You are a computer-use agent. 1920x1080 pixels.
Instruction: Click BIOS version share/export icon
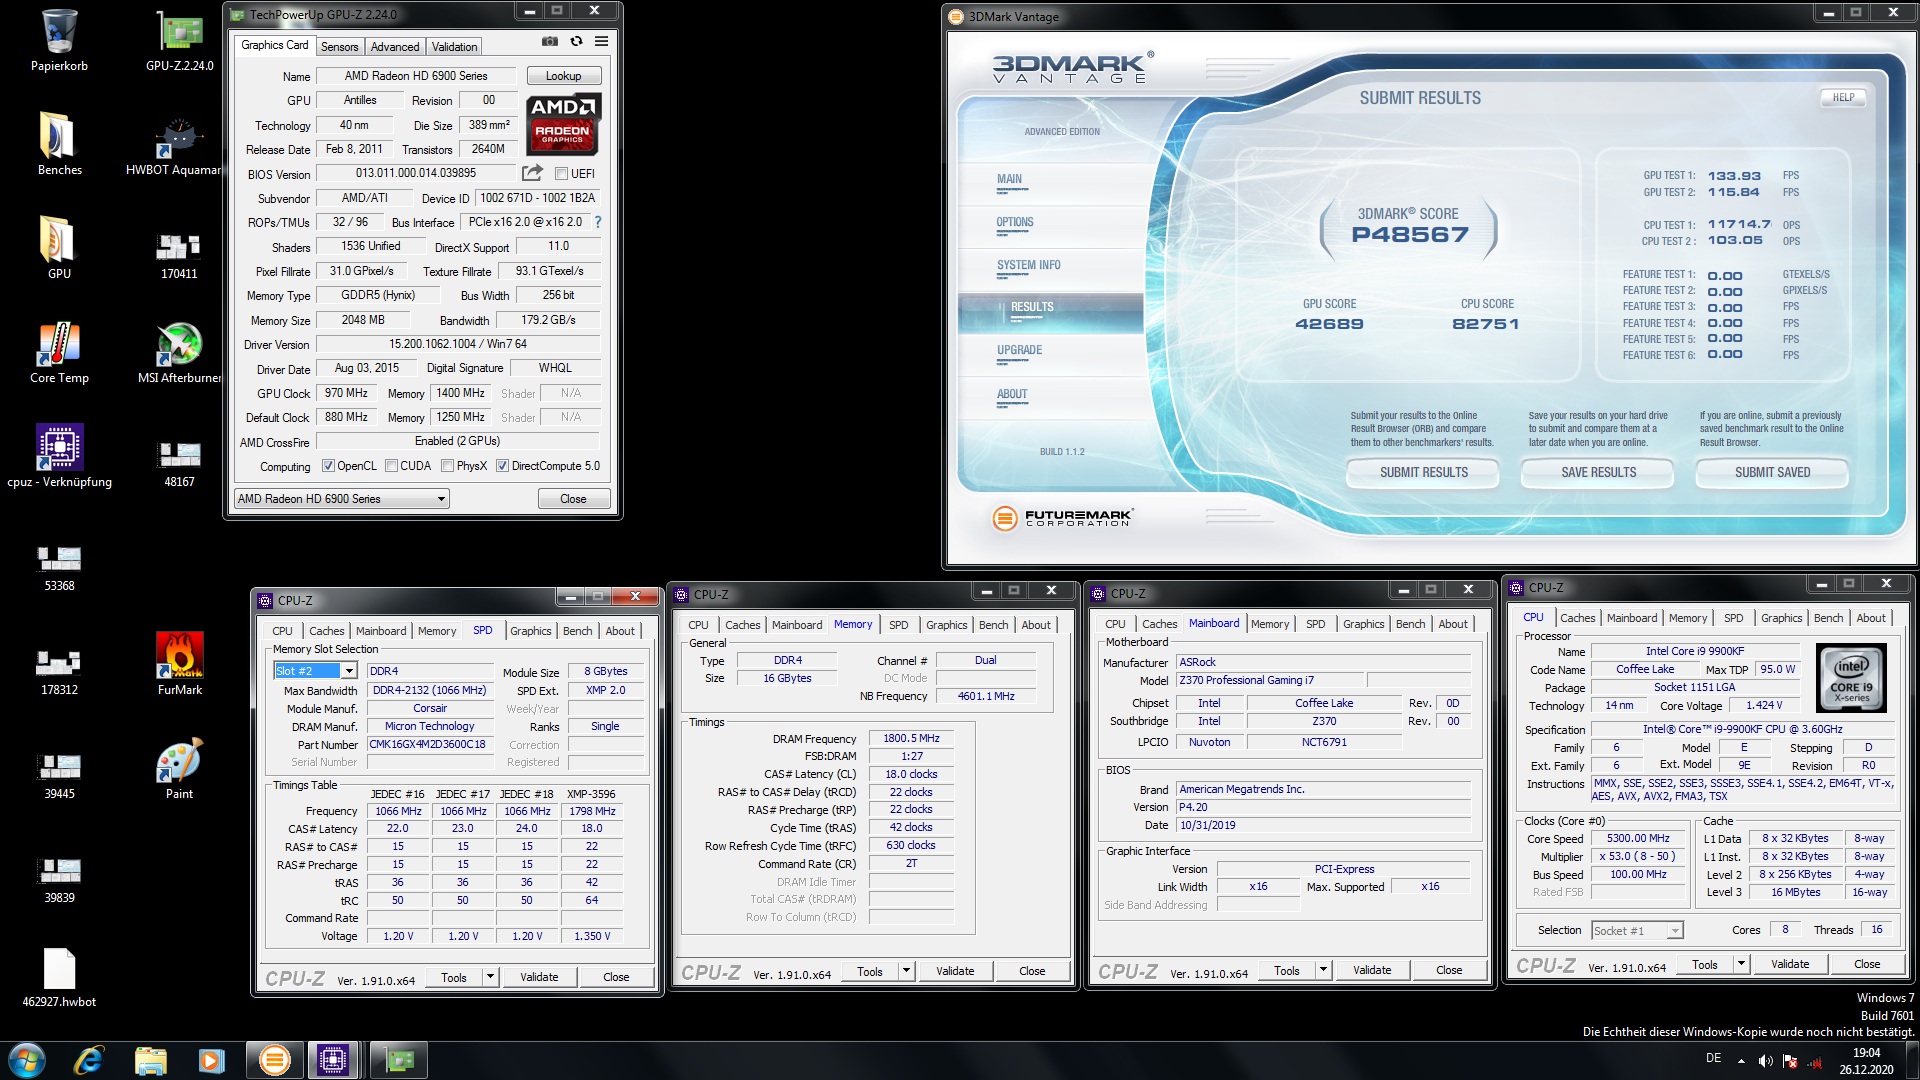tap(532, 172)
